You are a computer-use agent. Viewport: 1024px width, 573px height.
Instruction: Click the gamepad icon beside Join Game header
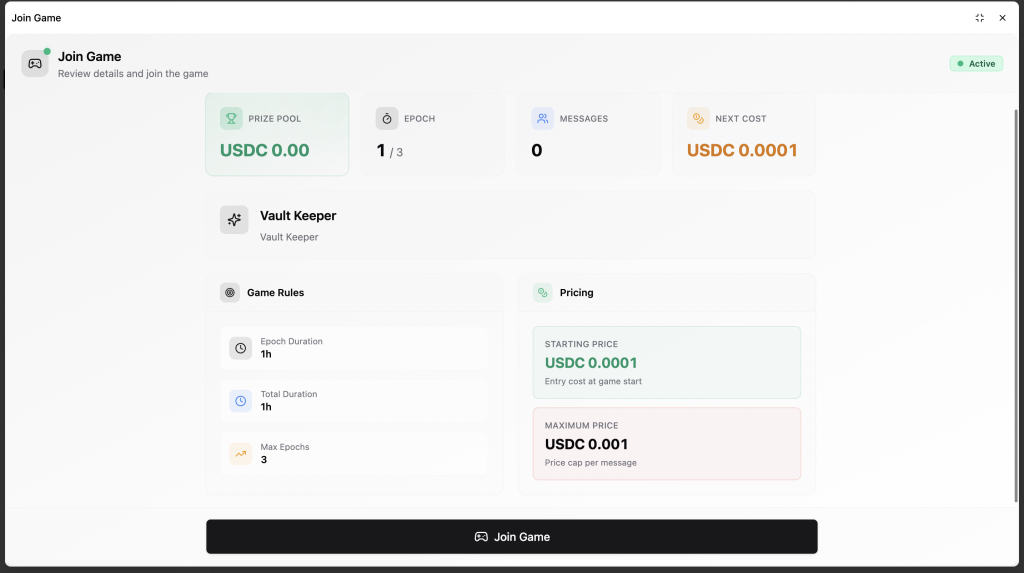pos(35,64)
